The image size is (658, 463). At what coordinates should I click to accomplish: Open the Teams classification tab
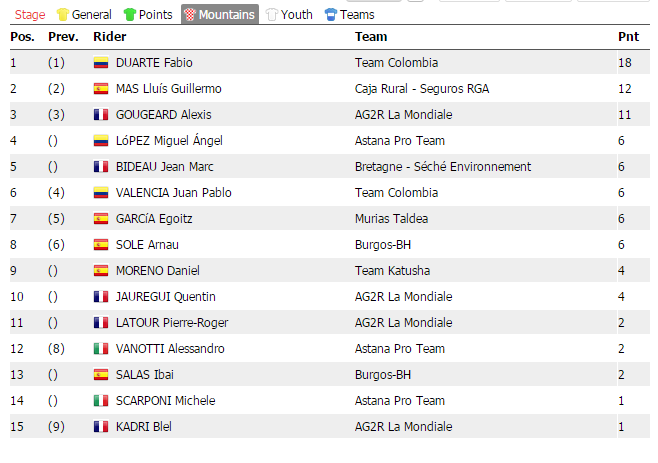pos(349,15)
